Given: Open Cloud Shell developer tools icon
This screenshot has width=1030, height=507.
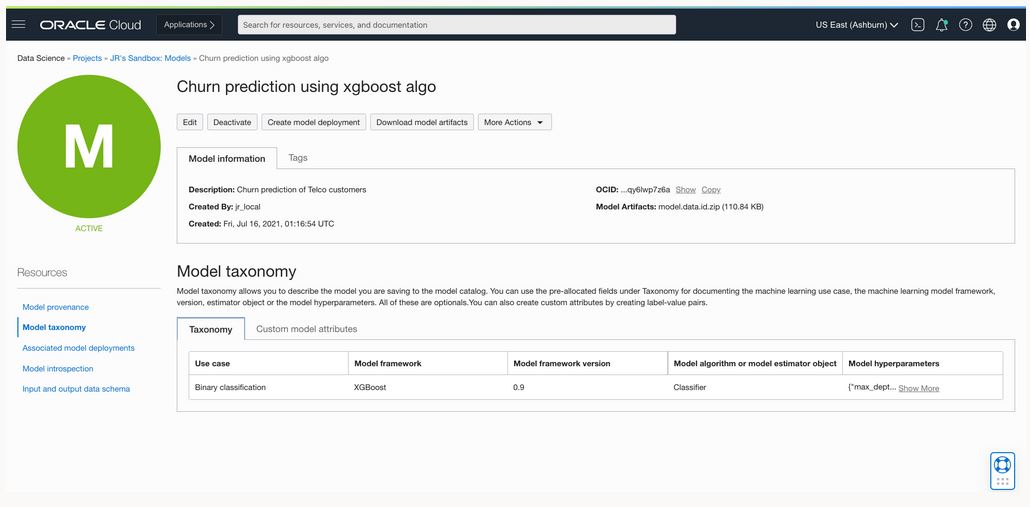Looking at the screenshot, I should [x=918, y=25].
